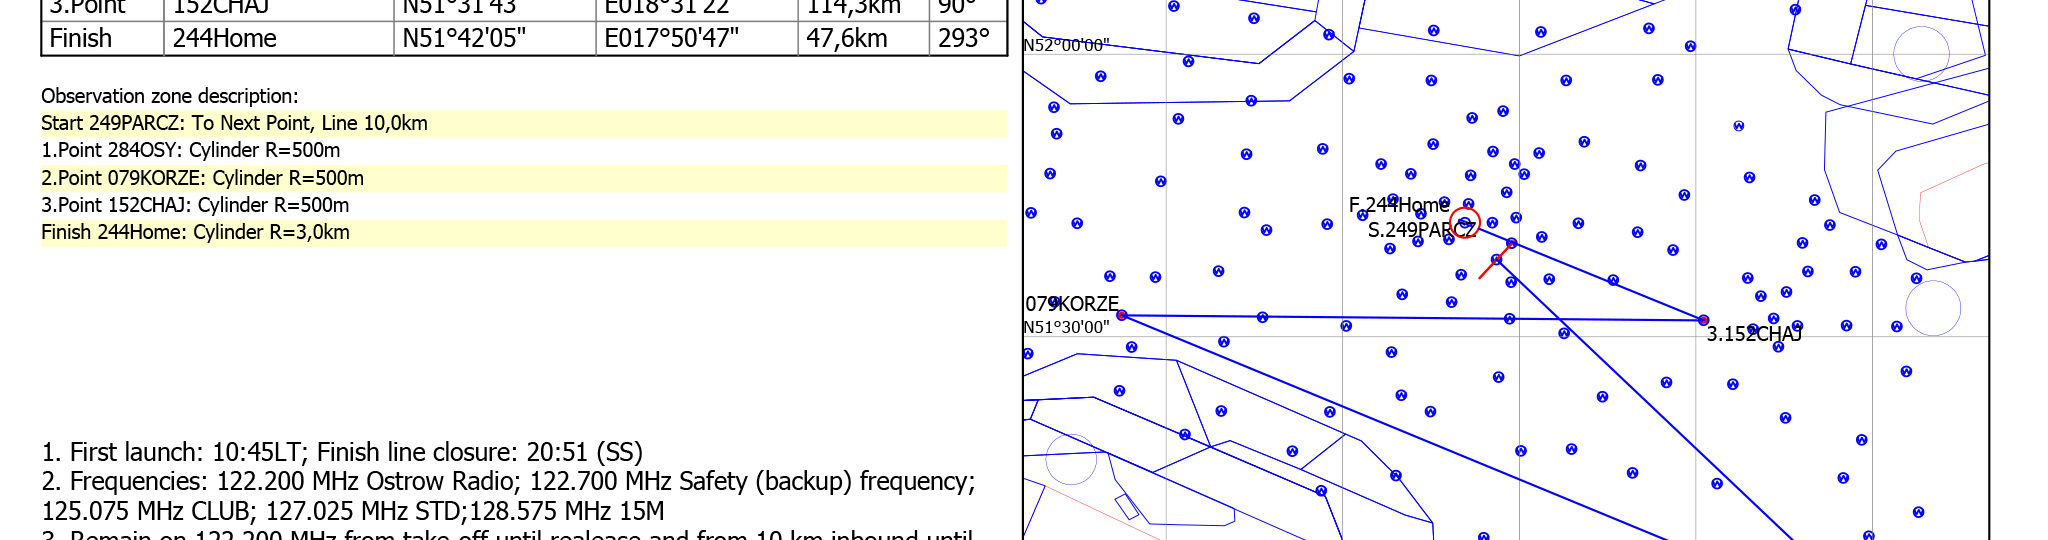
Task: Select the 079KORZE map label text
Action: [1071, 303]
